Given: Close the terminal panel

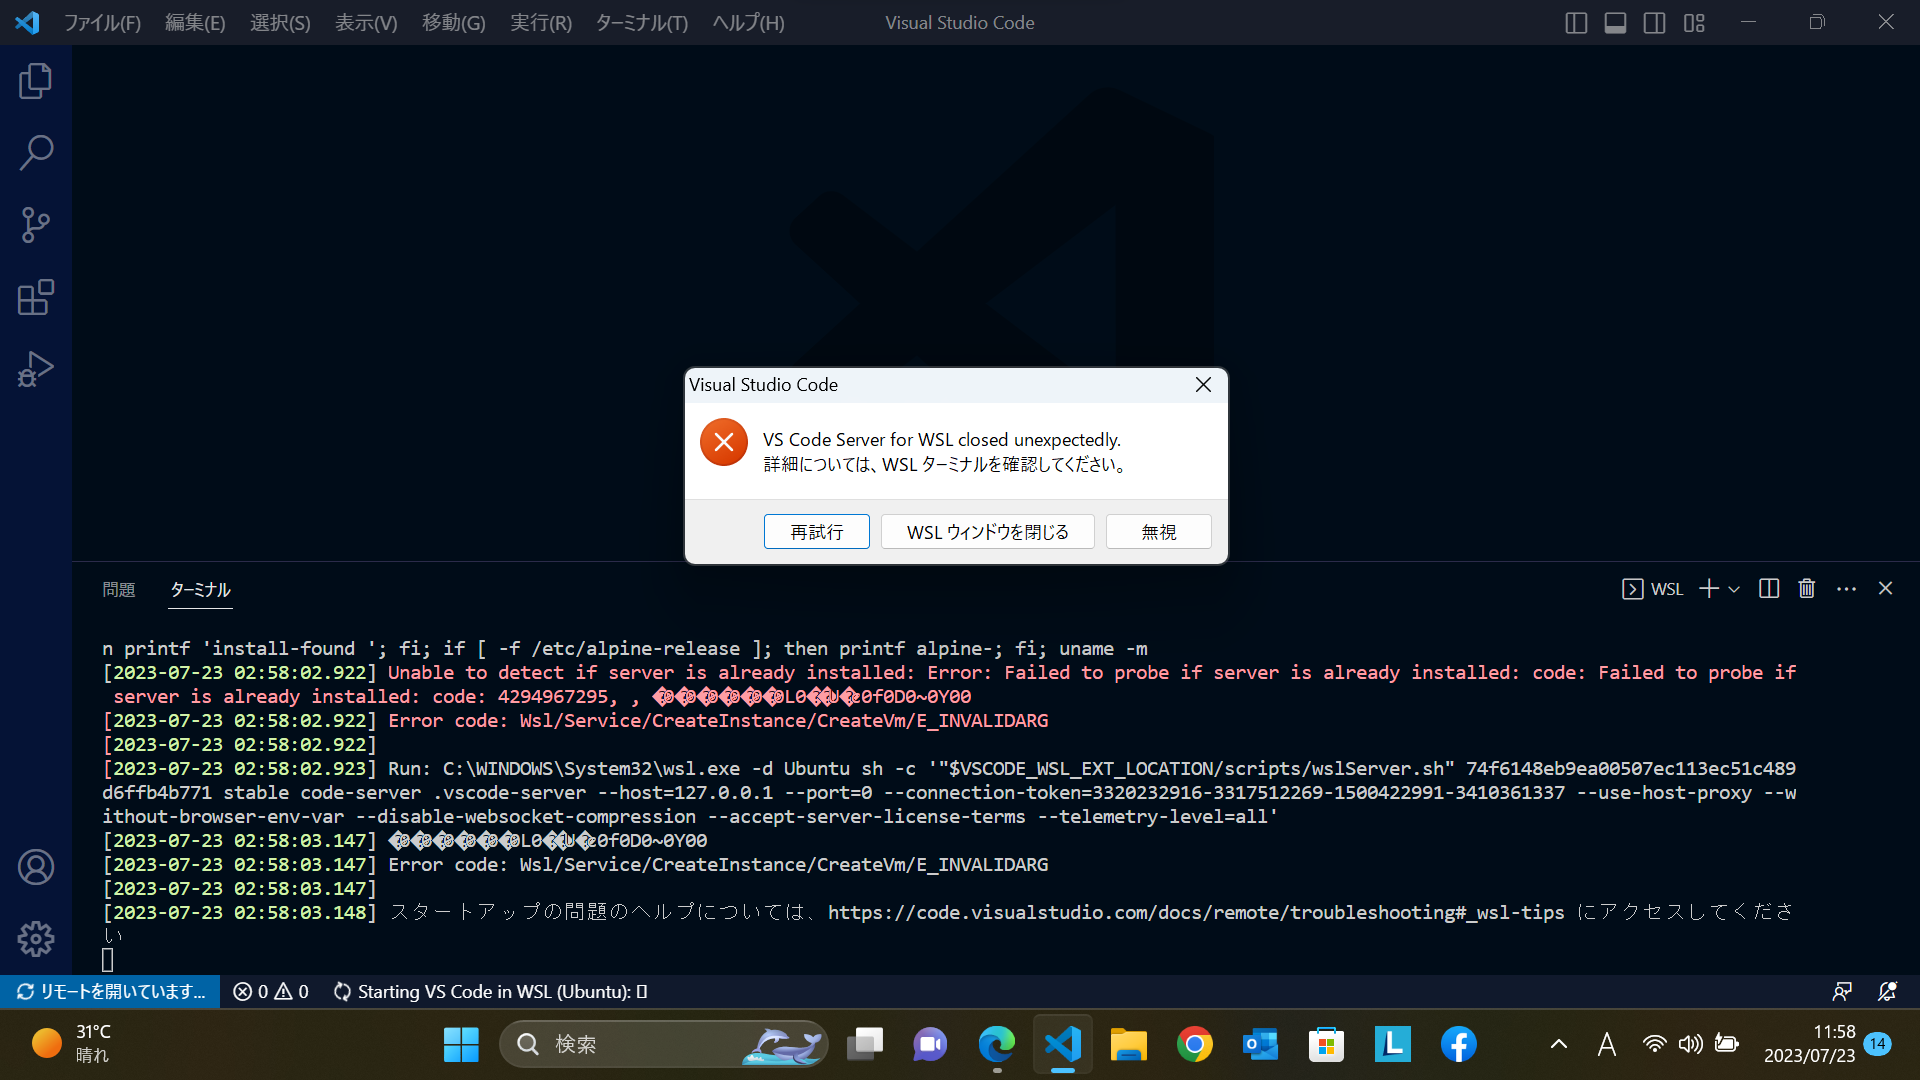Looking at the screenshot, I should [1885, 589].
